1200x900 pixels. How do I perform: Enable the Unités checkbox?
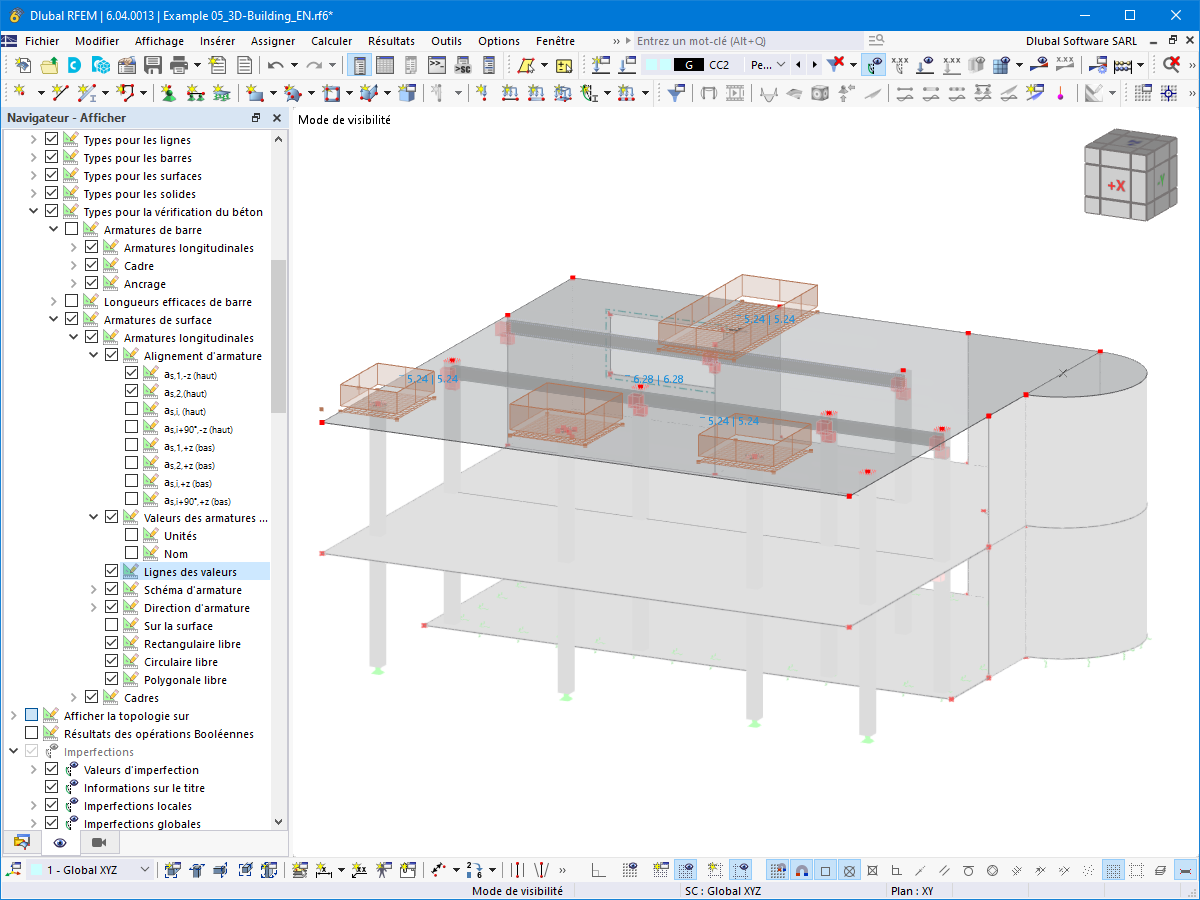132,536
